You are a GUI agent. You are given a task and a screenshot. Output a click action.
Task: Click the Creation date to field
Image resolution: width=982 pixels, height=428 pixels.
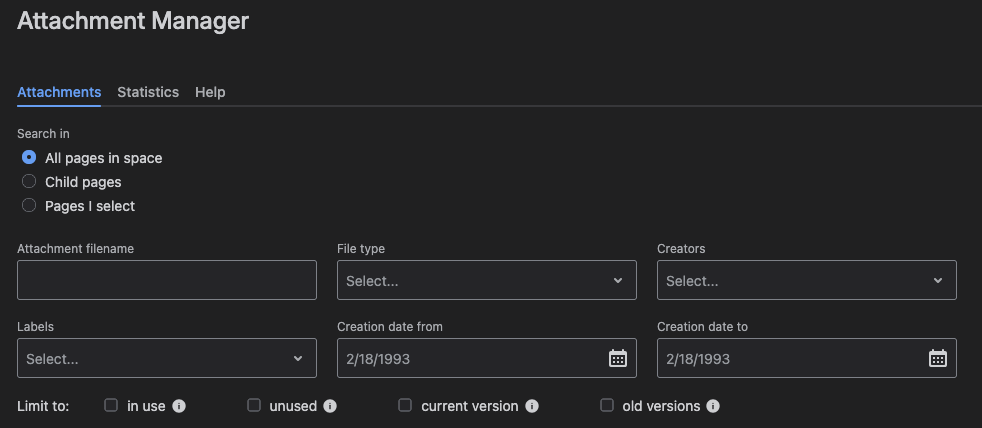pyautogui.click(x=807, y=358)
